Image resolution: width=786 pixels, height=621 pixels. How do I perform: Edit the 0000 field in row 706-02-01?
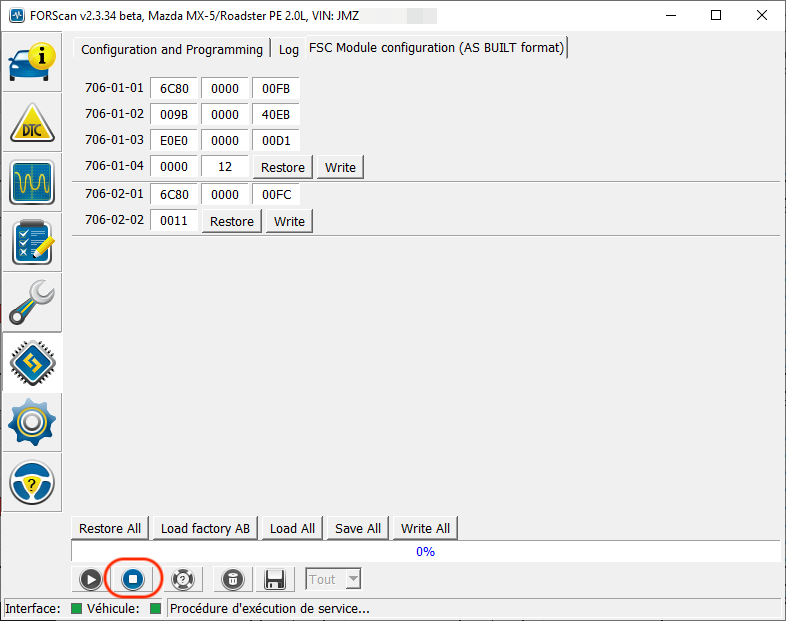click(225, 194)
